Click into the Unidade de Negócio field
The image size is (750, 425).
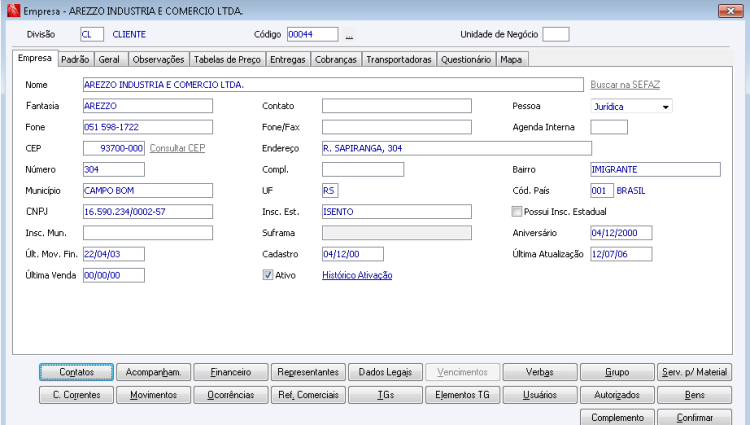[556, 34]
